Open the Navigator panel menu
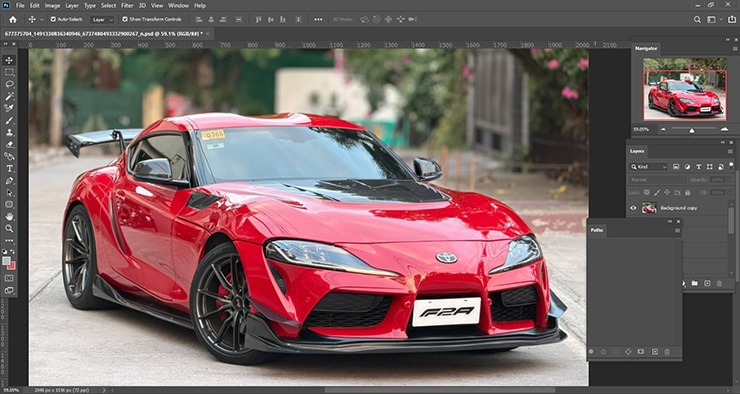740x394 pixels. tap(735, 48)
